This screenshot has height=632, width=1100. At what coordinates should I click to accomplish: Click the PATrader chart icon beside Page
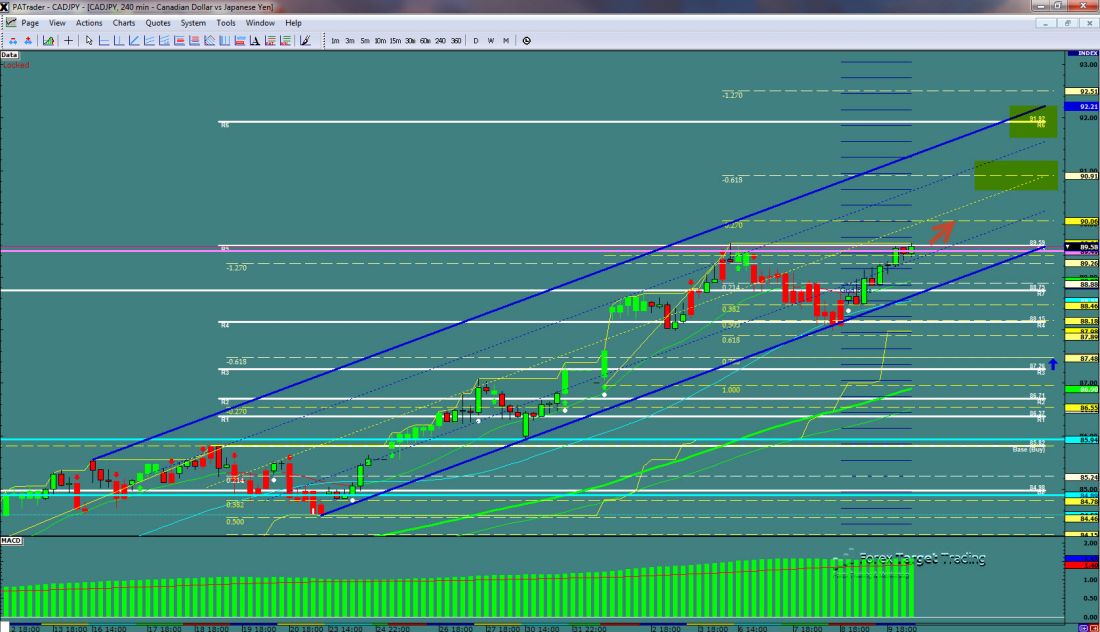point(10,23)
